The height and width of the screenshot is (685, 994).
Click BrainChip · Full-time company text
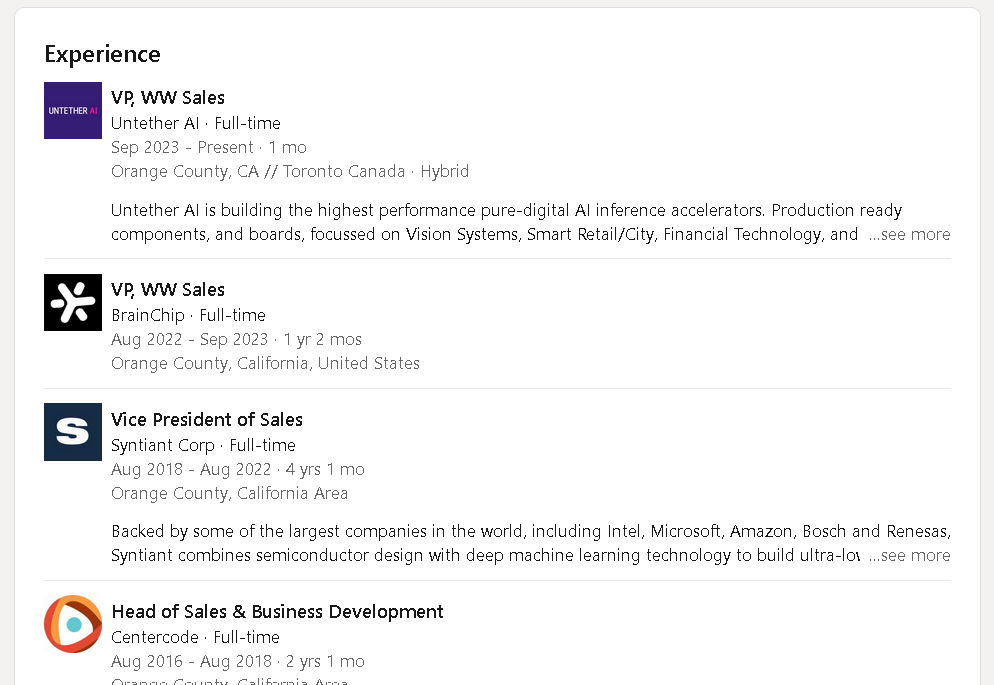point(188,315)
